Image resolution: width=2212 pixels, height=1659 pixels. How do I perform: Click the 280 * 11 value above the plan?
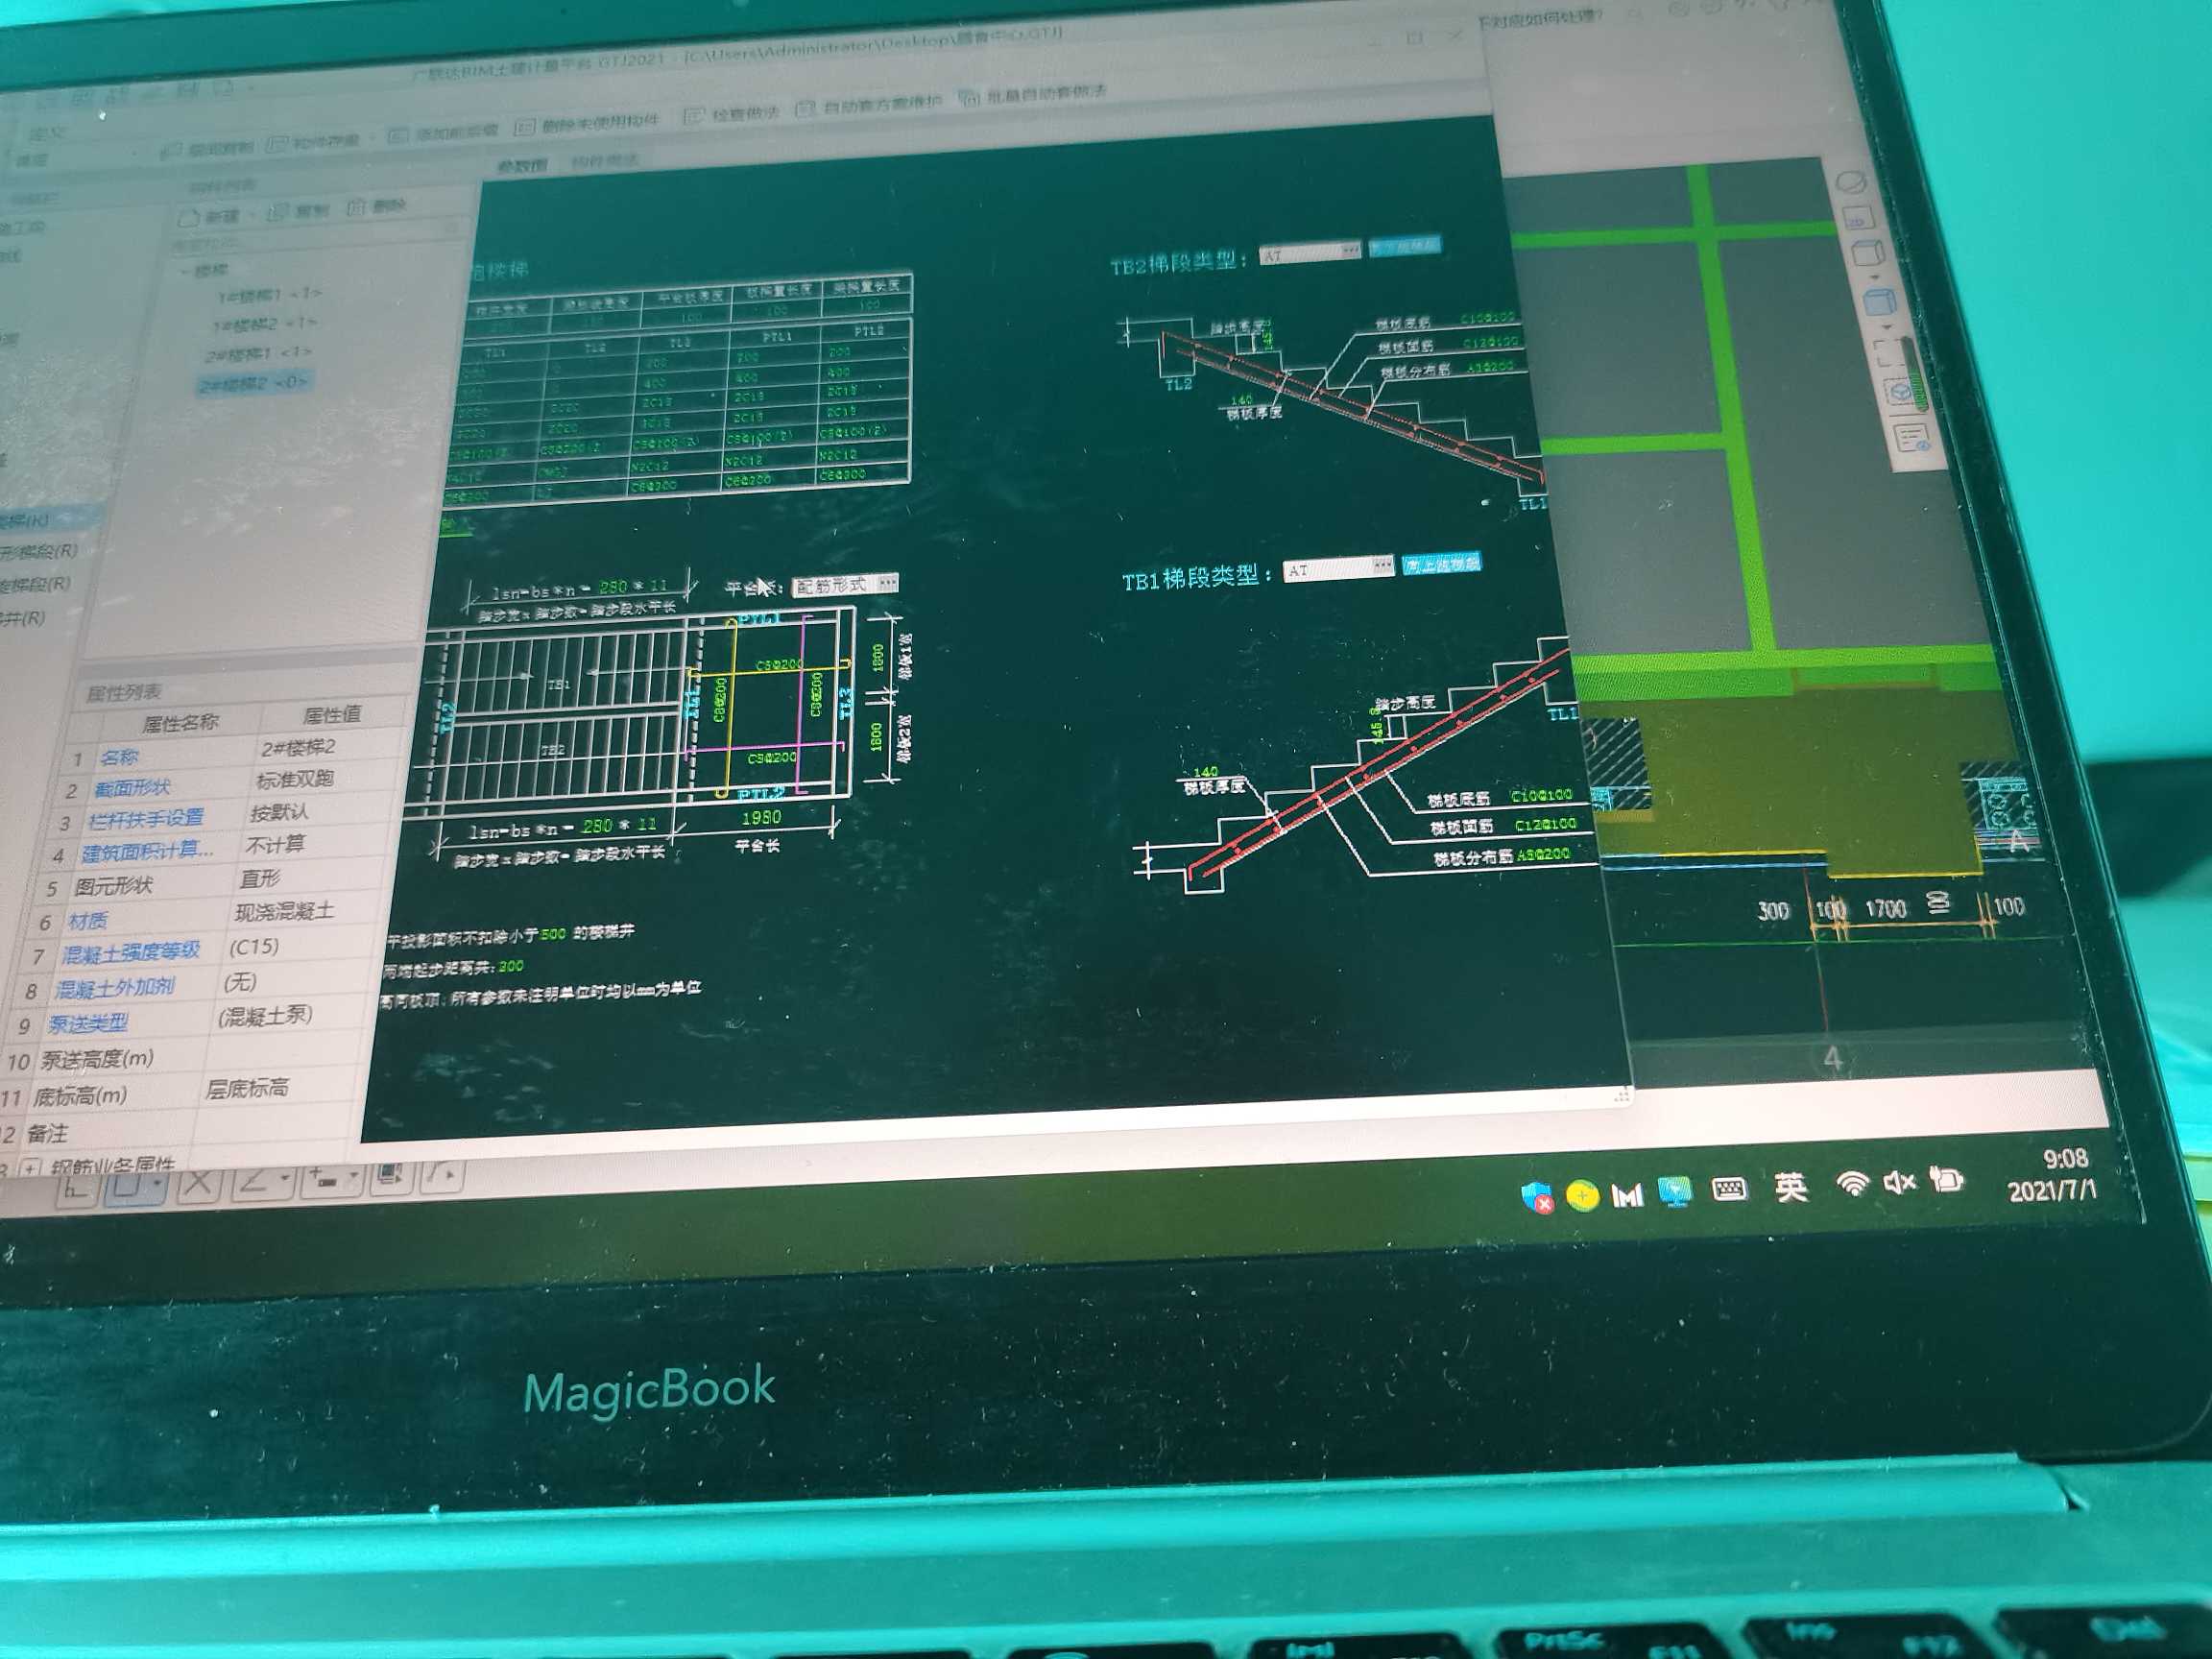point(632,587)
